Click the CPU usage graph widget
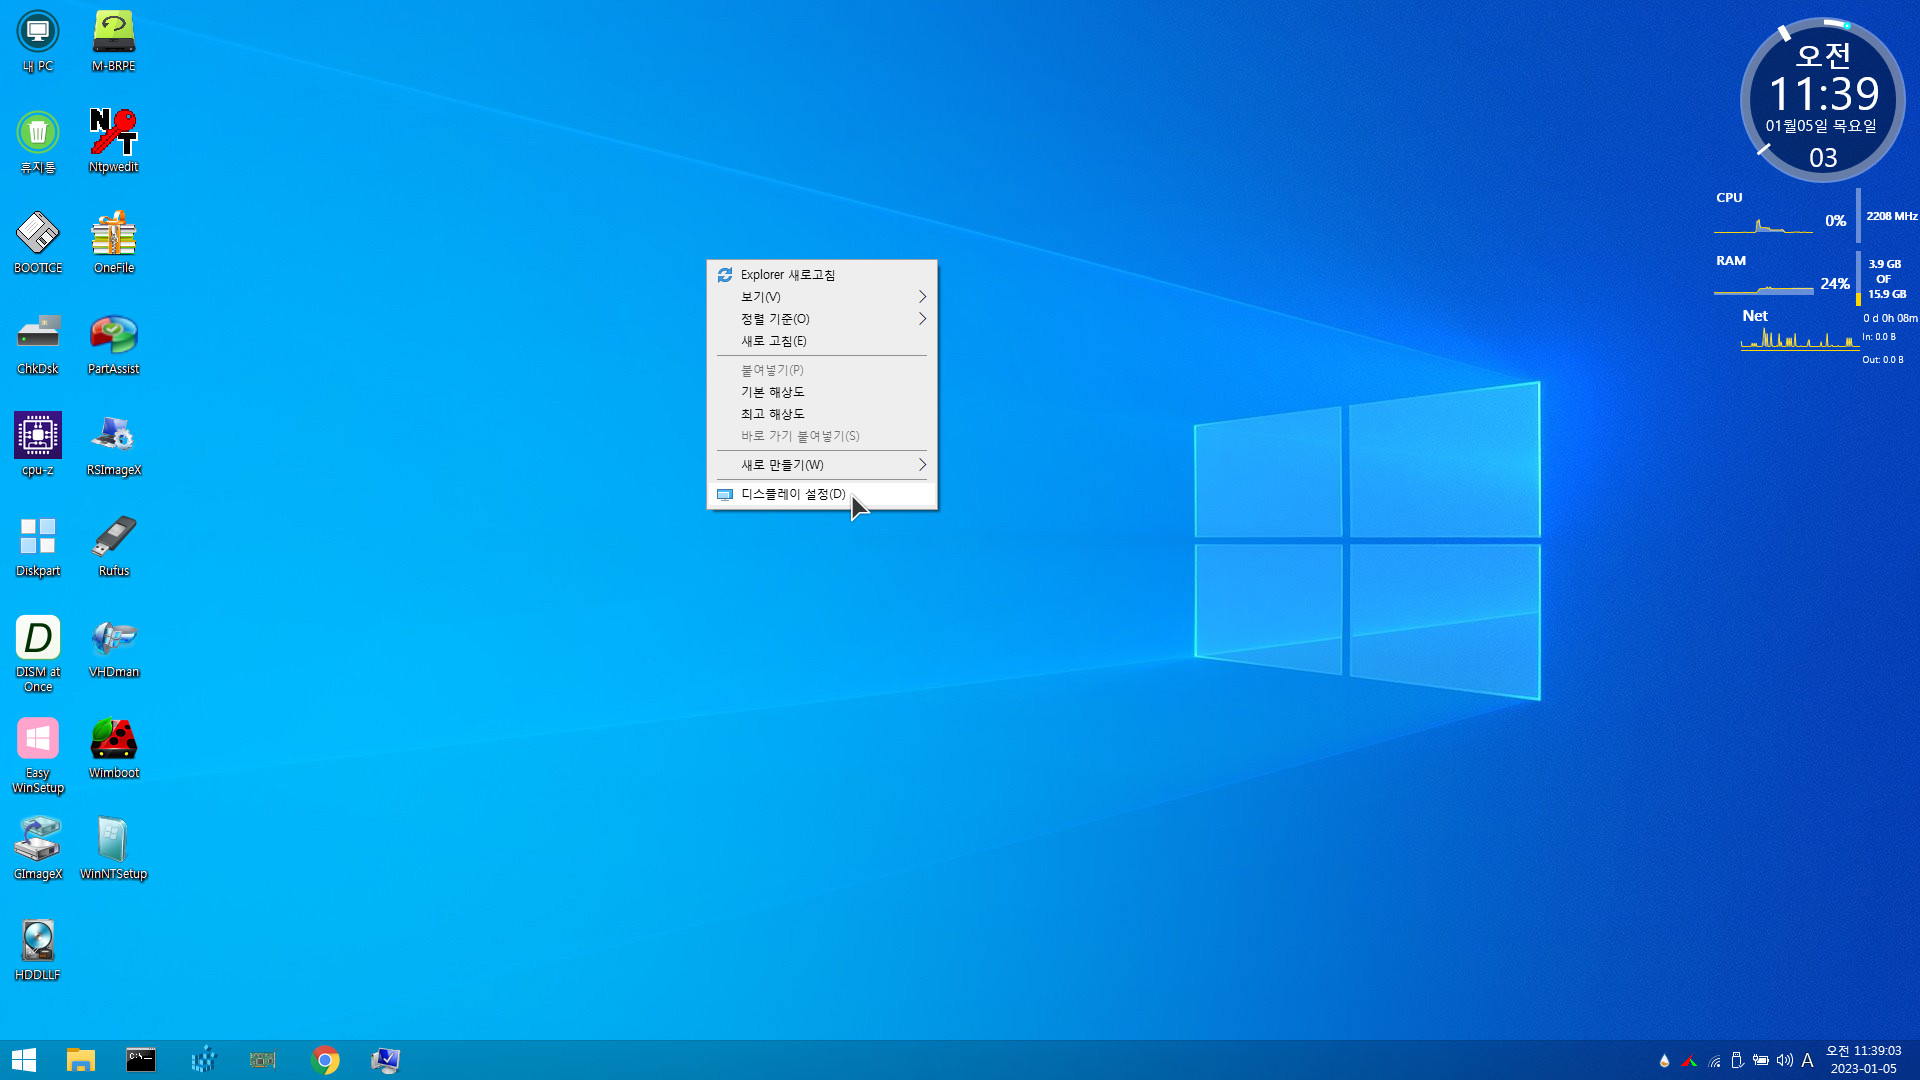The height and width of the screenshot is (1080, 1920). (x=1764, y=224)
